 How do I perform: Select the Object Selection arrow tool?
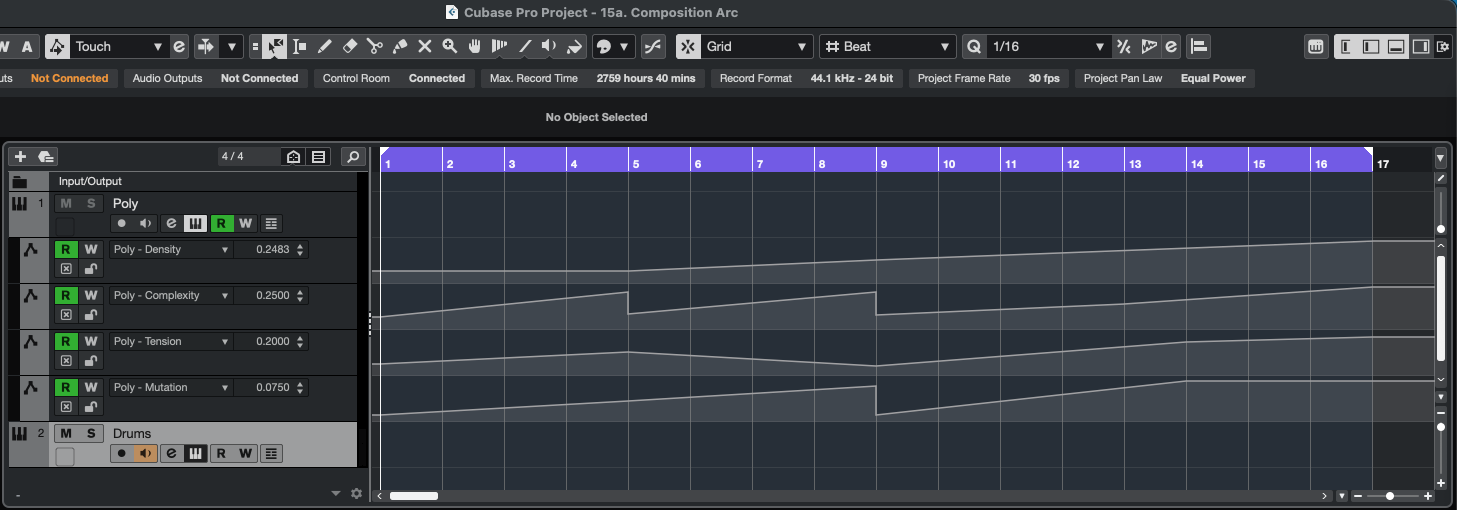click(x=275, y=46)
